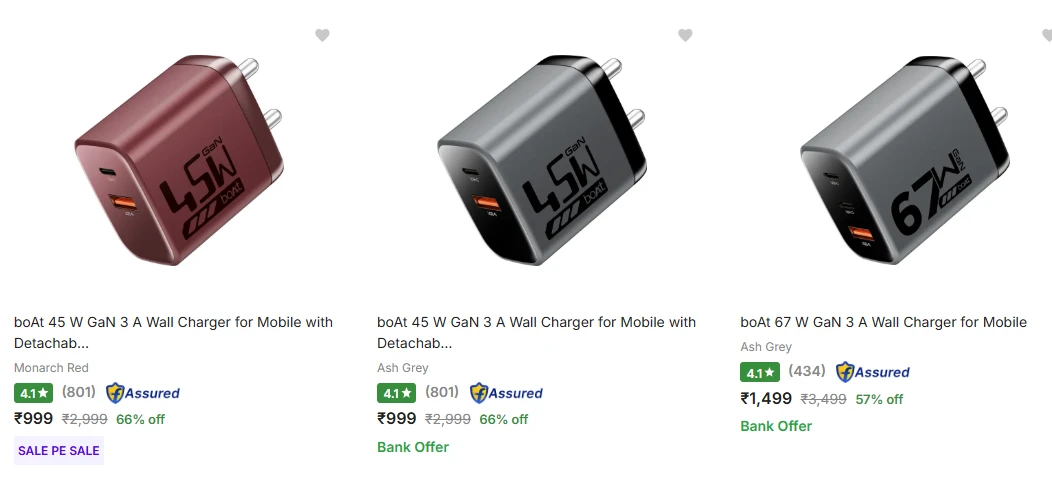Click the Assured badge on Ash Grey 45W charger
Image resolution: width=1052 pixels, height=478 pixels.
[506, 393]
